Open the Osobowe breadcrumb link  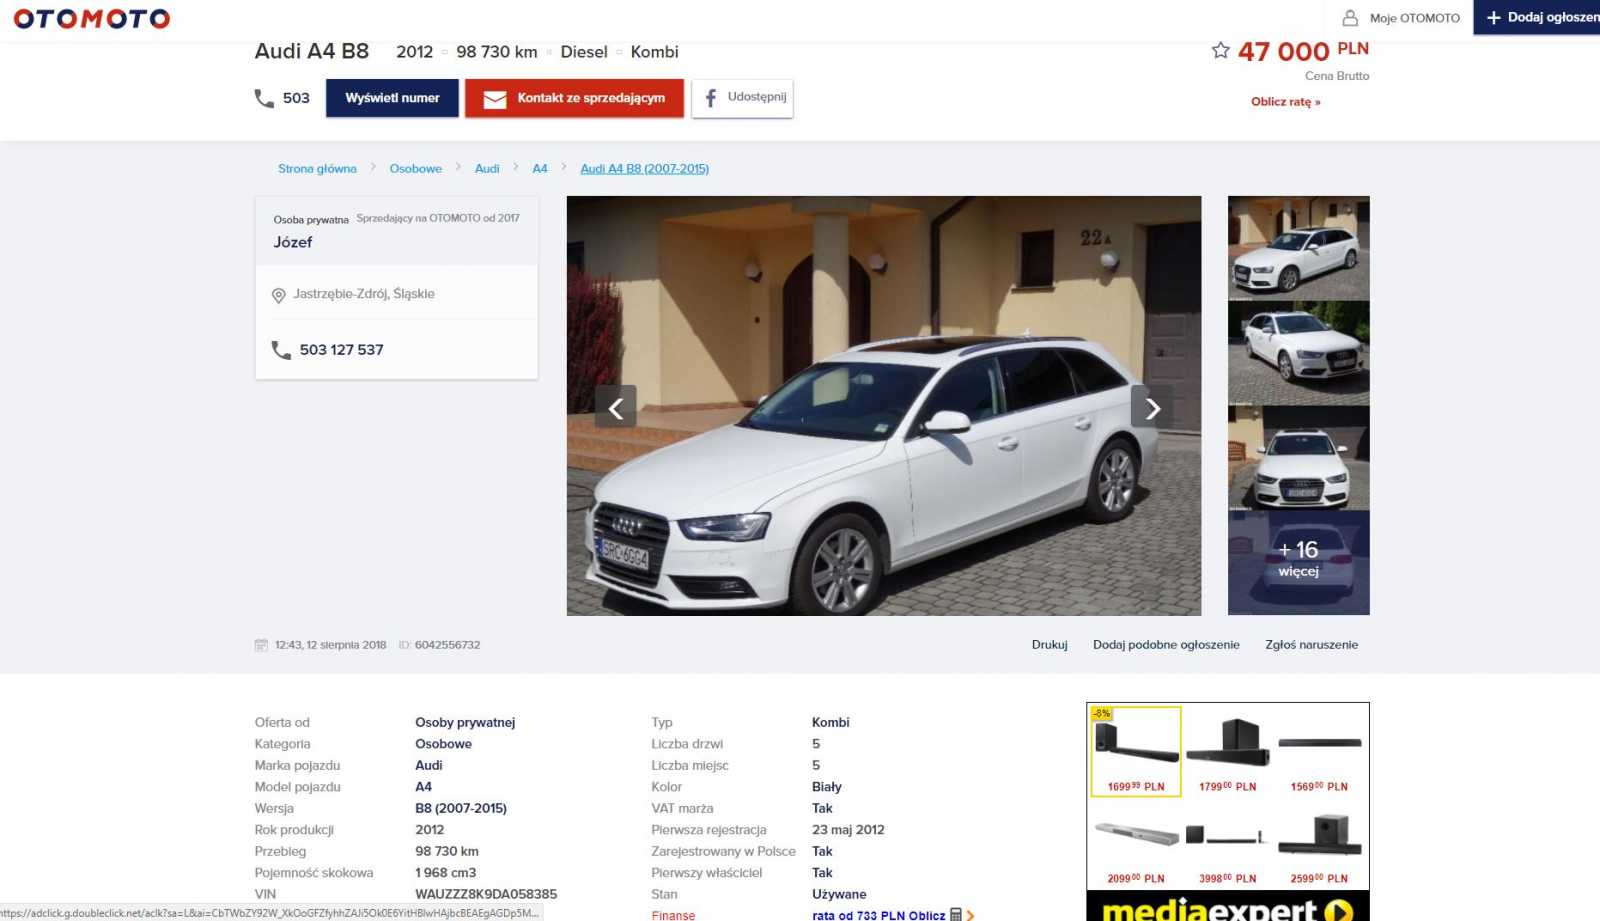click(415, 169)
